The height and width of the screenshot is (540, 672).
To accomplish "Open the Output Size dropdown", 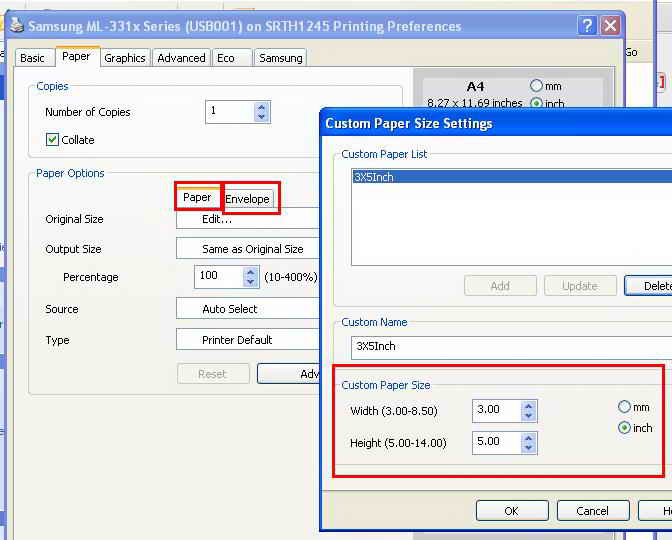I will click(x=248, y=249).
